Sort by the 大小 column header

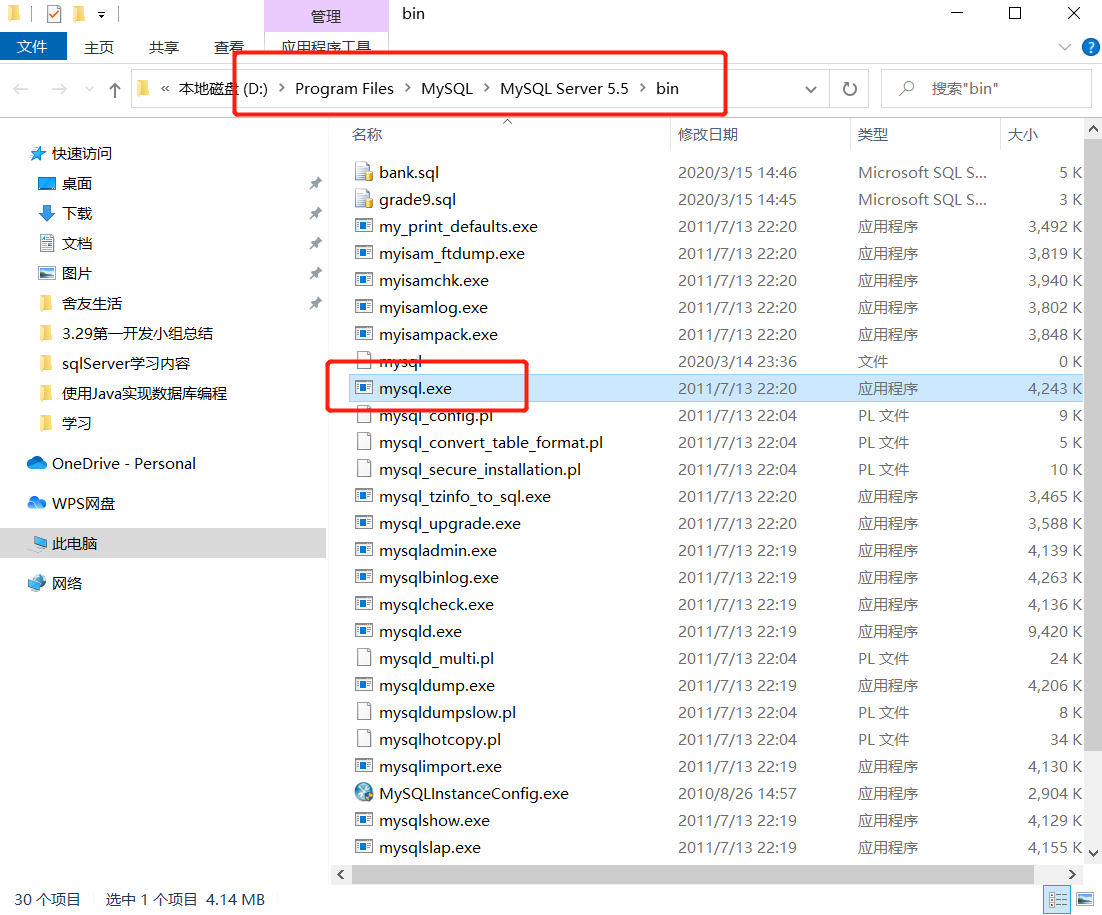tap(1023, 134)
